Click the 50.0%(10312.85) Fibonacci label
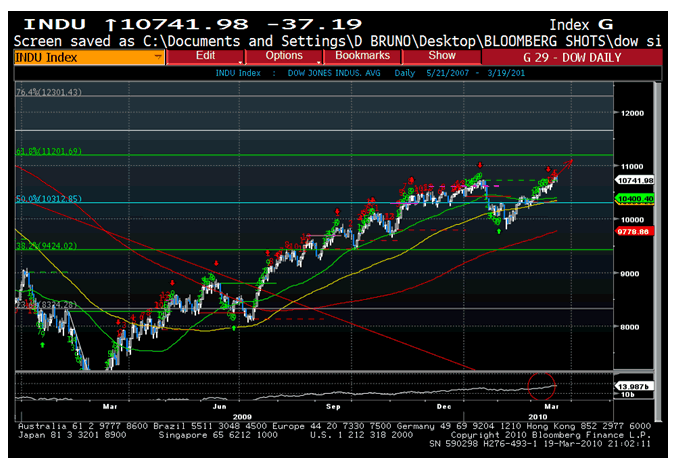 [x=49, y=198]
